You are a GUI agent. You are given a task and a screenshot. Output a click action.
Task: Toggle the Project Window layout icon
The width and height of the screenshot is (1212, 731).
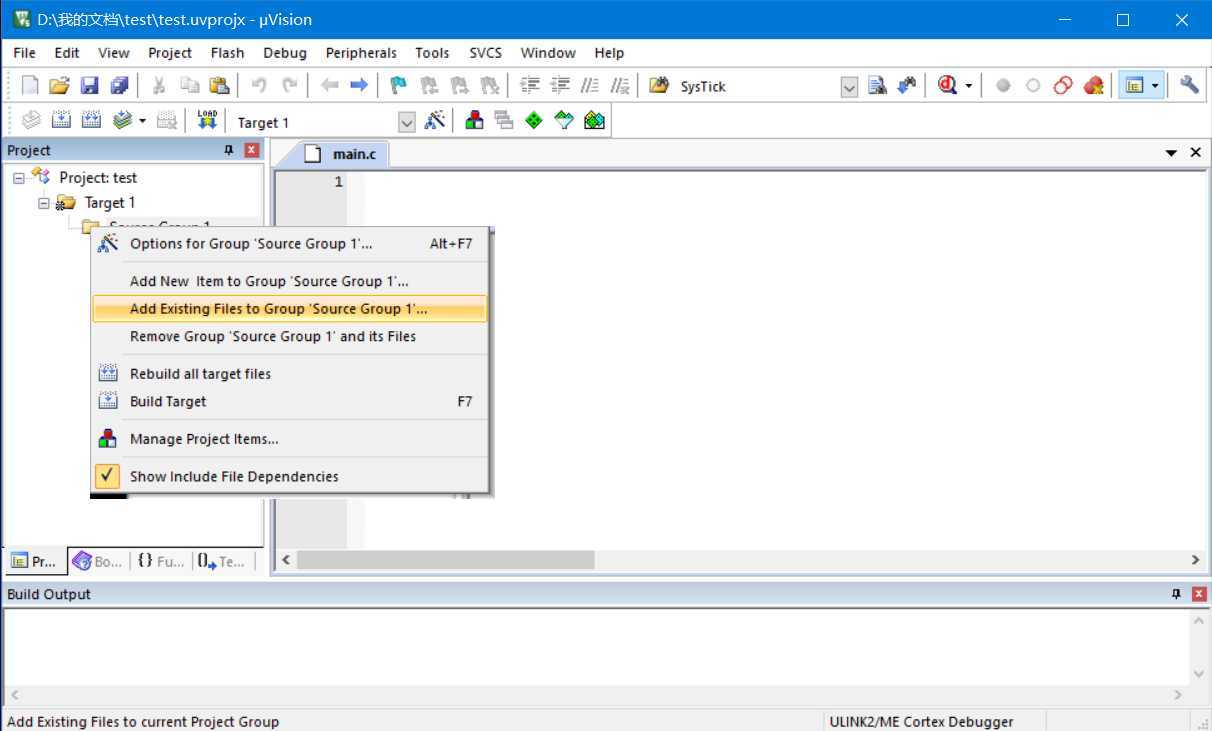(1134, 86)
